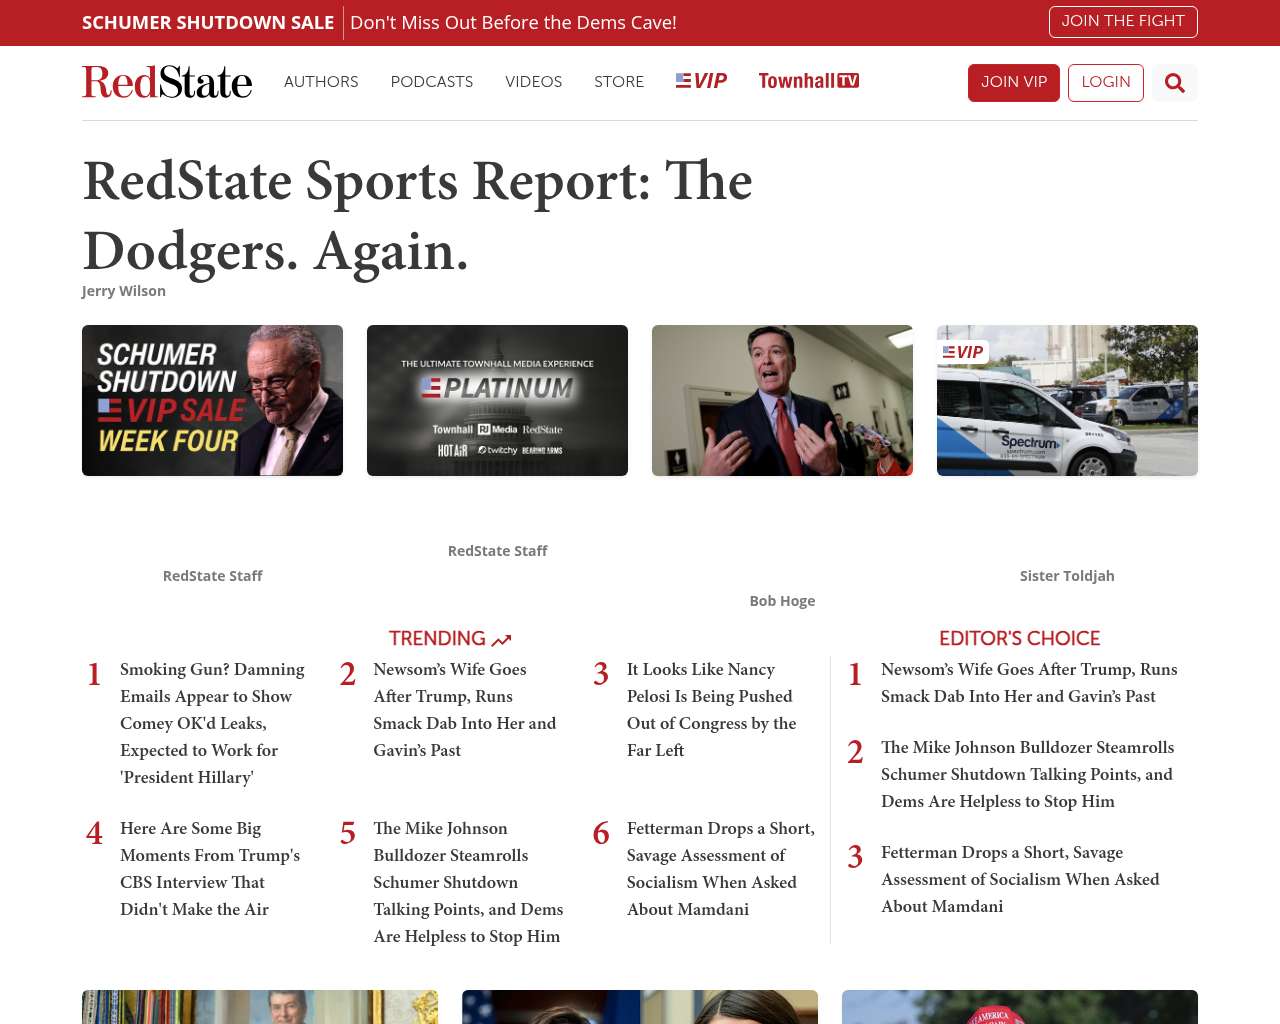Open Sister Toldjah author link

click(1067, 576)
